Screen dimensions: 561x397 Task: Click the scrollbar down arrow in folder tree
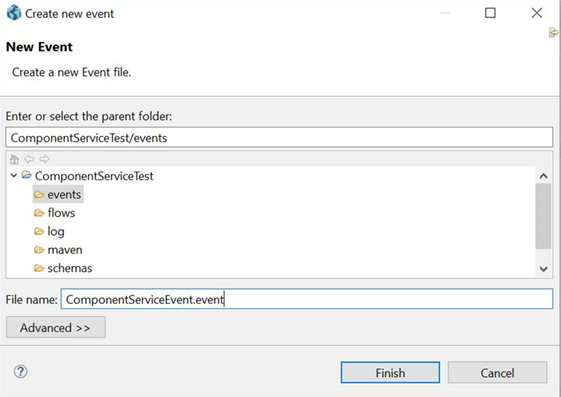pos(543,269)
